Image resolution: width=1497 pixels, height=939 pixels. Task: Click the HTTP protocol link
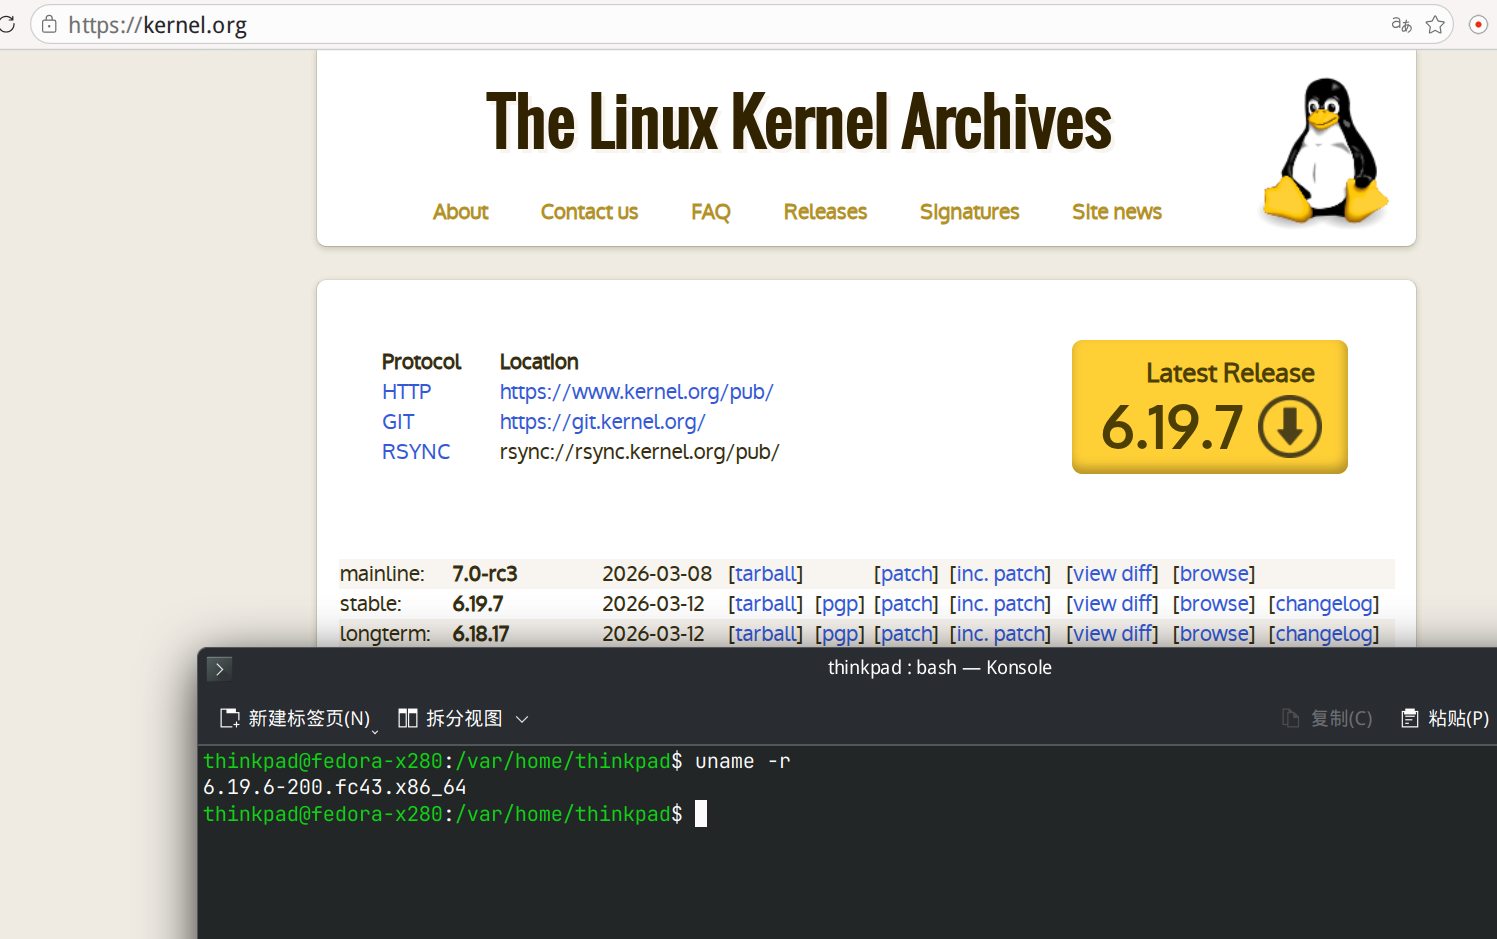pyautogui.click(x=406, y=392)
